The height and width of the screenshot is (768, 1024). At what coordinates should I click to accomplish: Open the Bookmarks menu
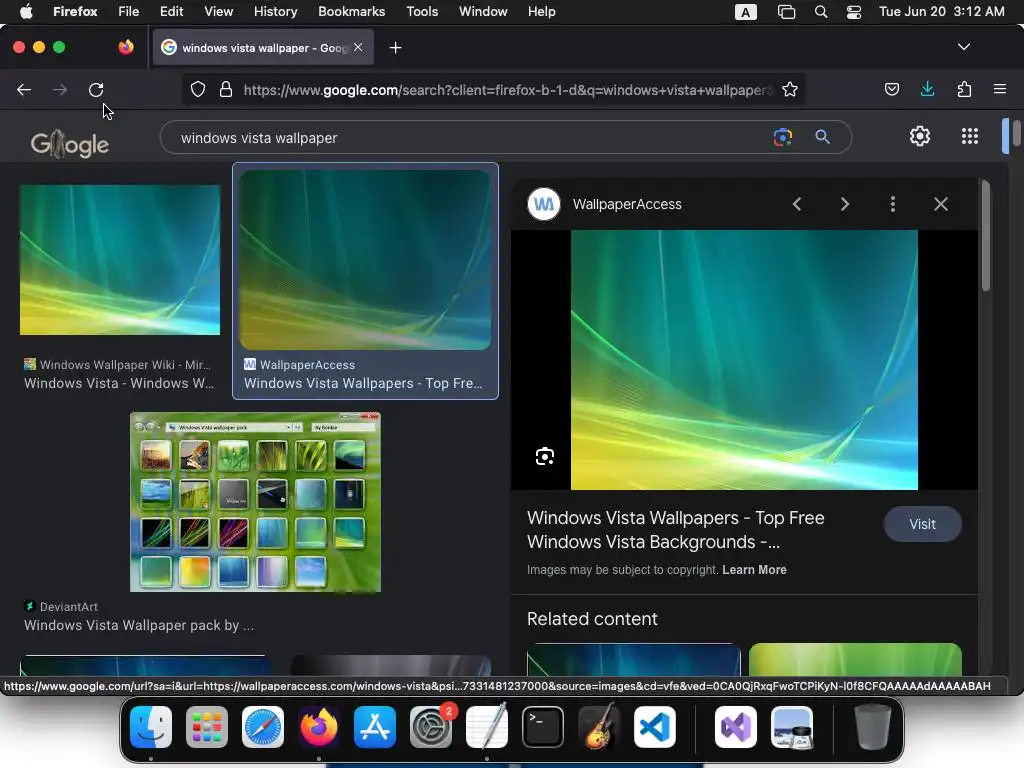[x=351, y=12]
